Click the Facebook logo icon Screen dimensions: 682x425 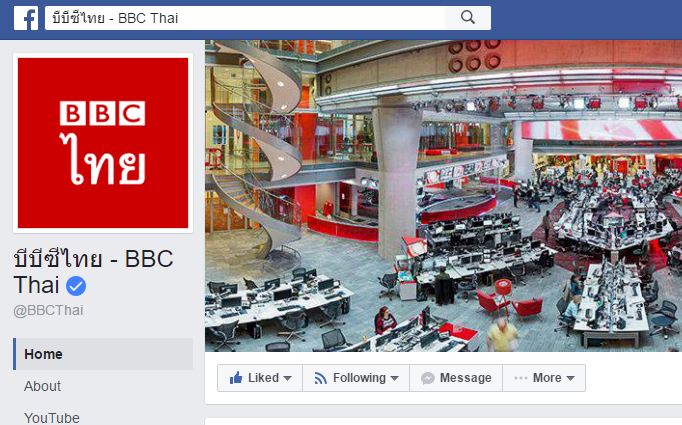[26, 18]
